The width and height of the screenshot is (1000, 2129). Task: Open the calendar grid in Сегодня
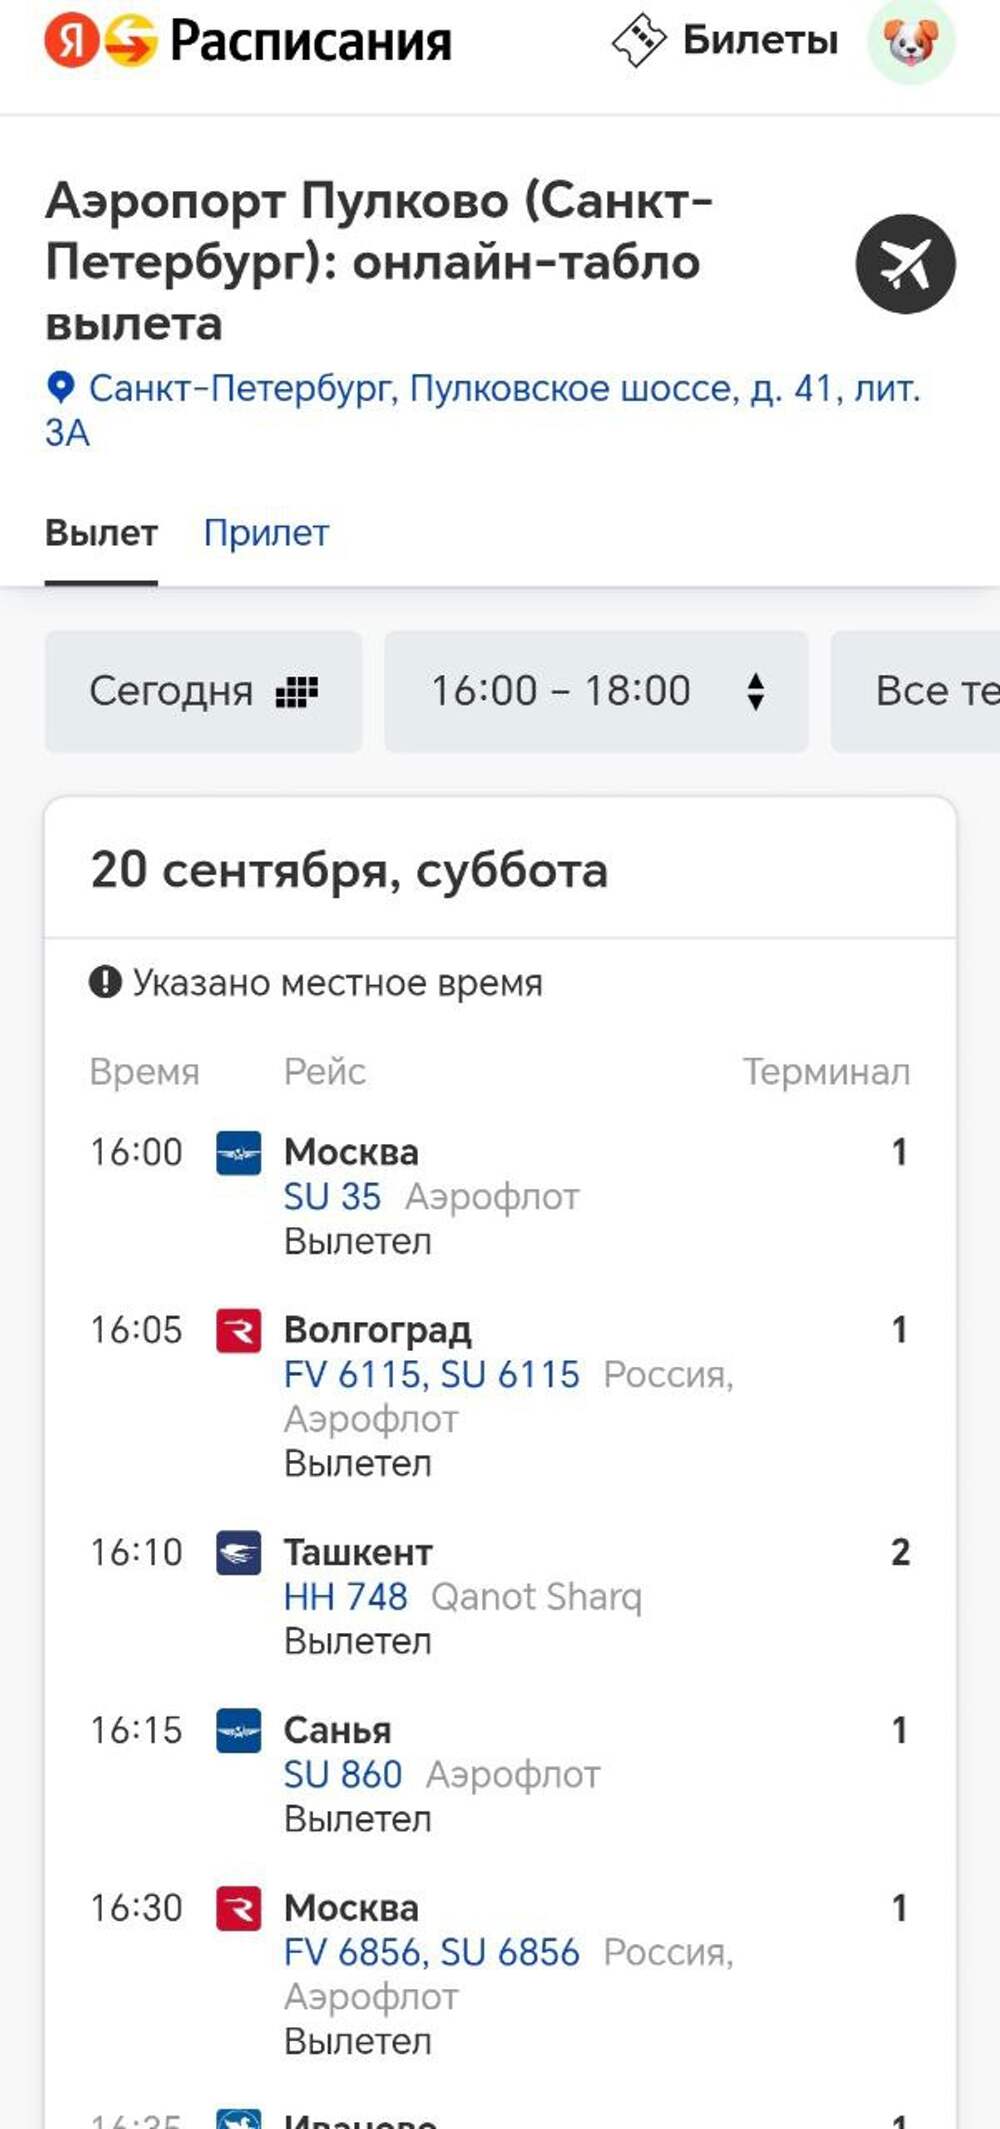(297, 691)
